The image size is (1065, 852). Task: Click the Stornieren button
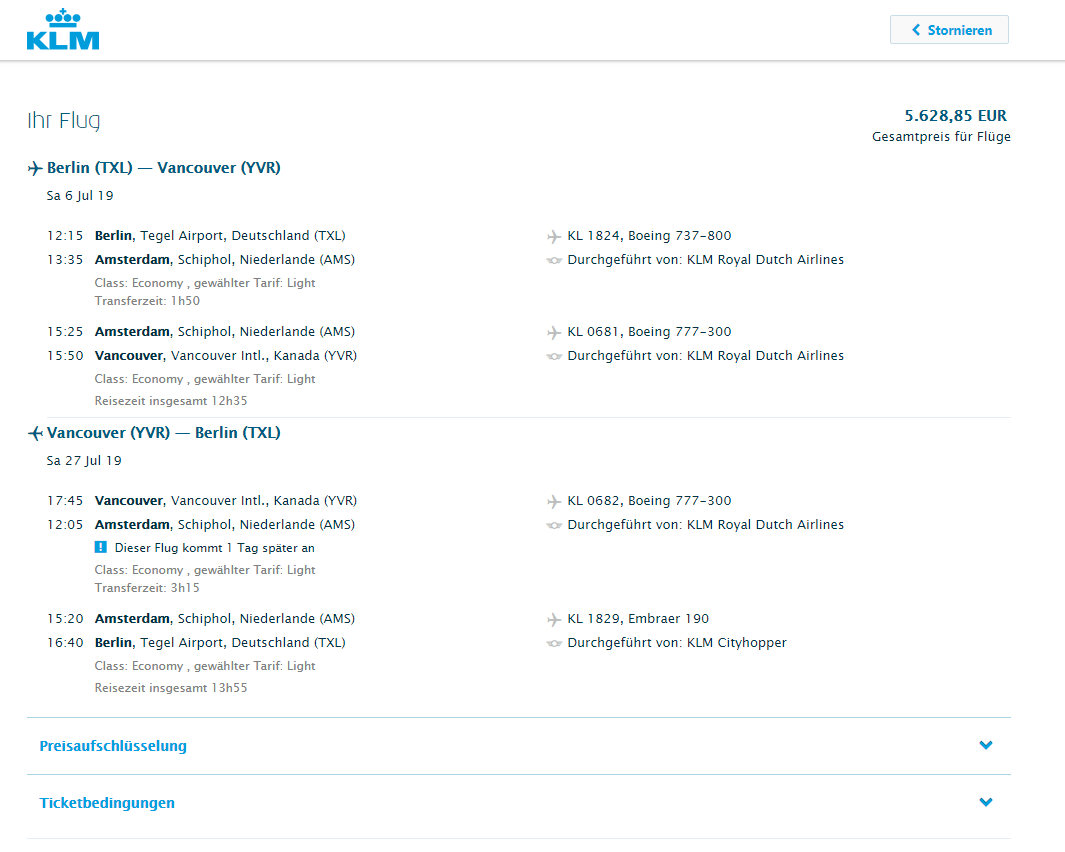point(949,30)
